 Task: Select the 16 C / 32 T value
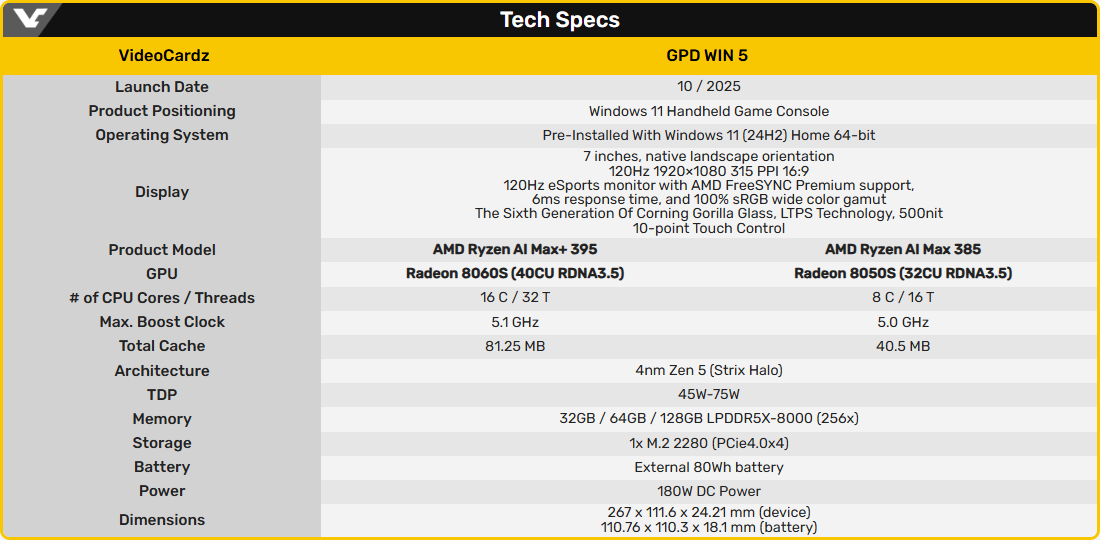point(514,298)
